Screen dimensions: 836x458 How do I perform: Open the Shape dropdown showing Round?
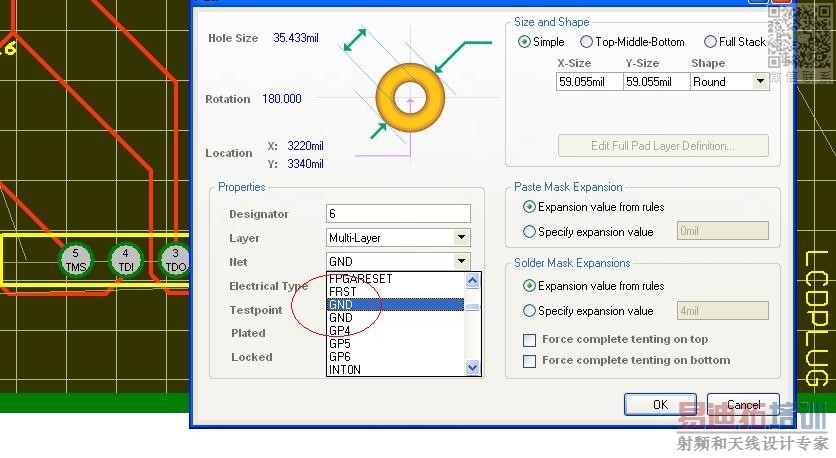[x=760, y=82]
